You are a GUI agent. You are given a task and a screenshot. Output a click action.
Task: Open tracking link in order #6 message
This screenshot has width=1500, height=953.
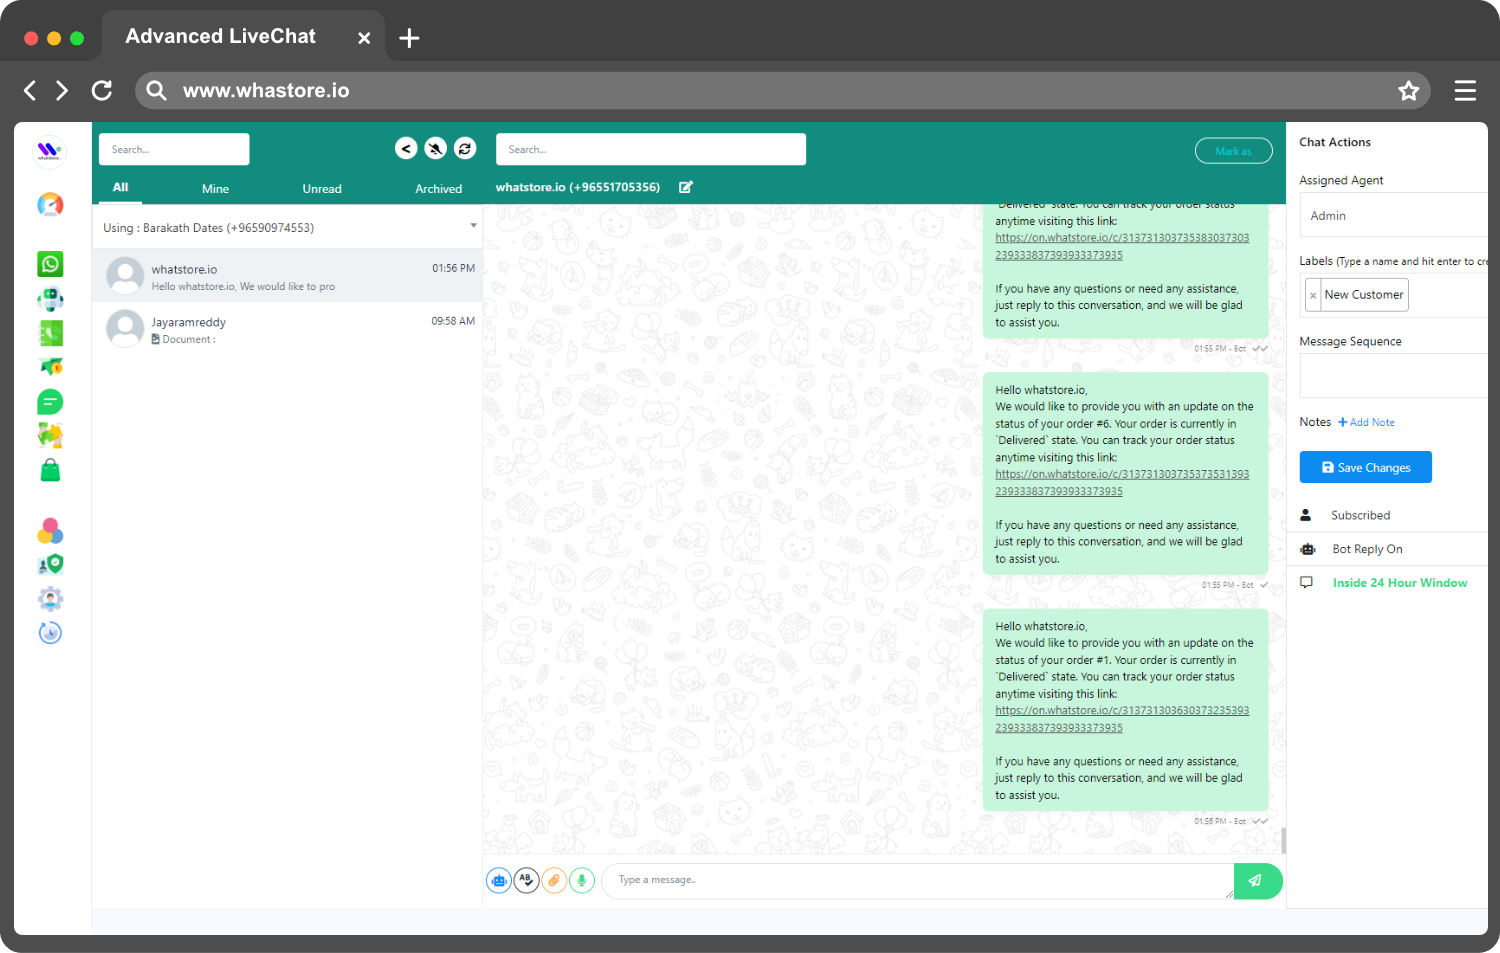coord(1122,483)
